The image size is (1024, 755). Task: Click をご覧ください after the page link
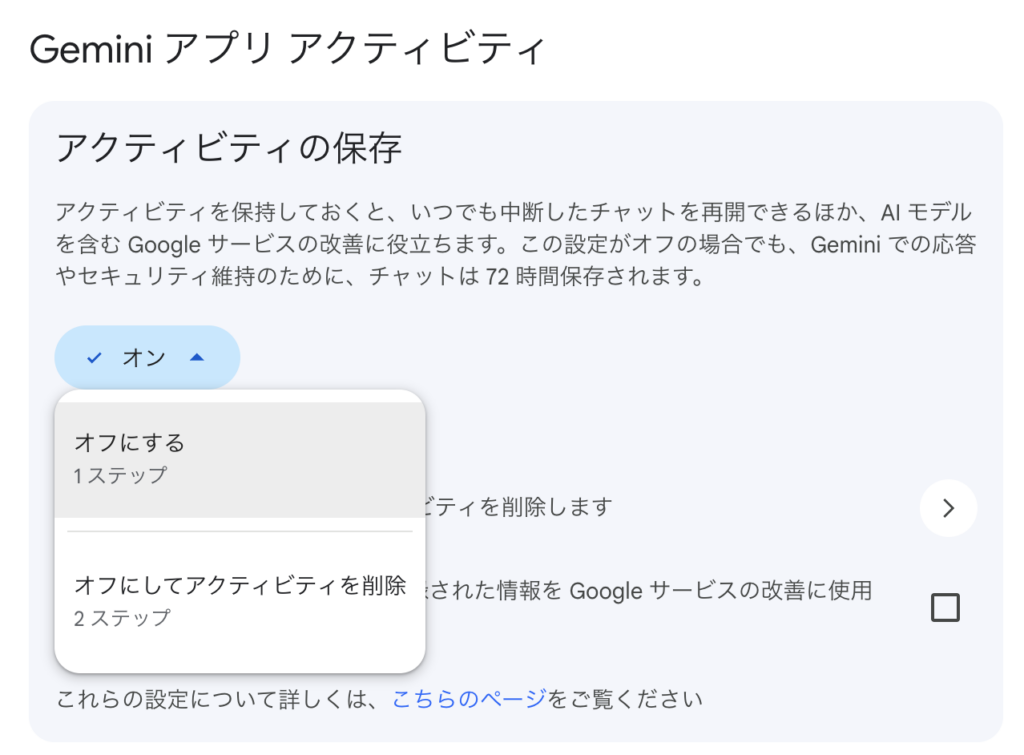pyautogui.click(x=625, y=698)
